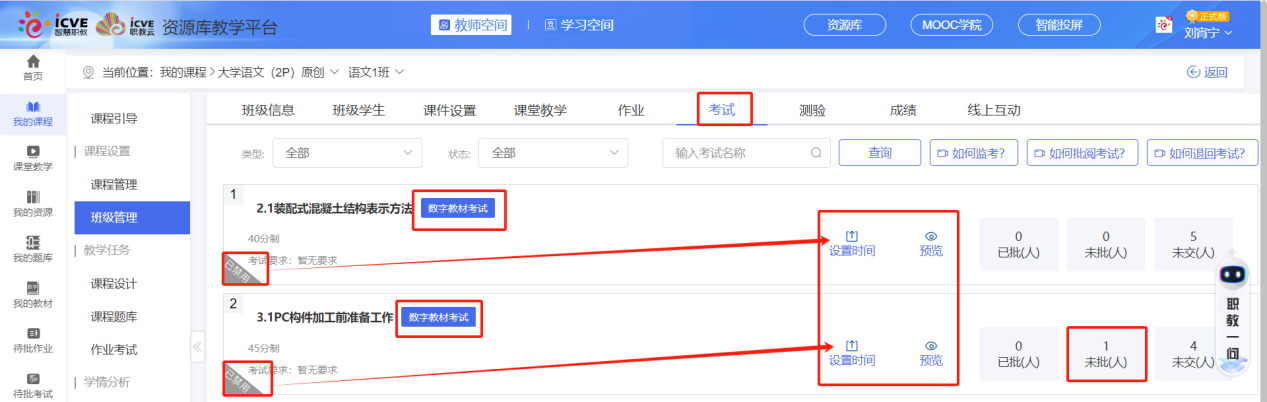Click the location pin icon beside 当前位置
1267x402 pixels.
(87, 72)
